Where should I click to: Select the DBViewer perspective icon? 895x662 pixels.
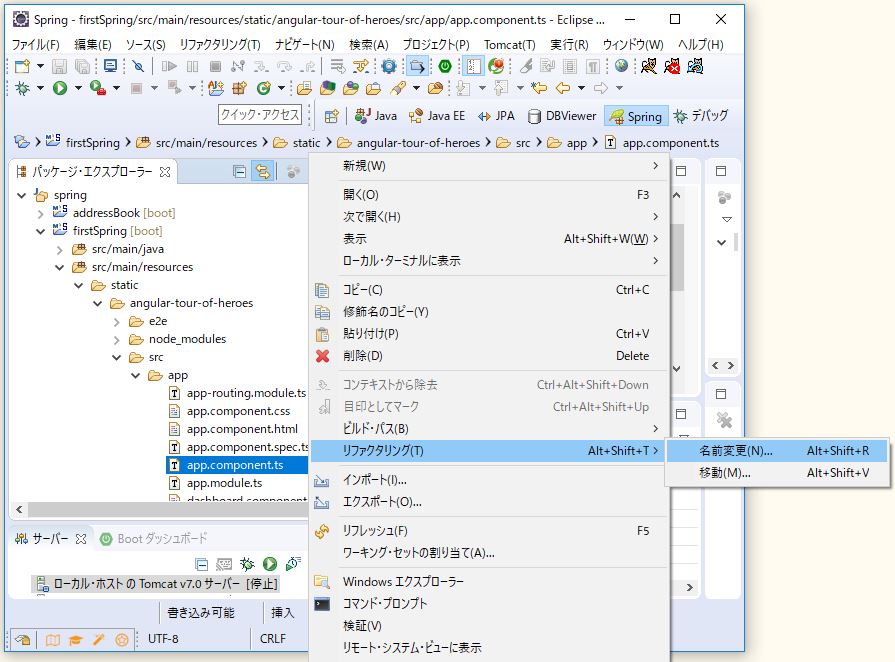tap(560, 116)
